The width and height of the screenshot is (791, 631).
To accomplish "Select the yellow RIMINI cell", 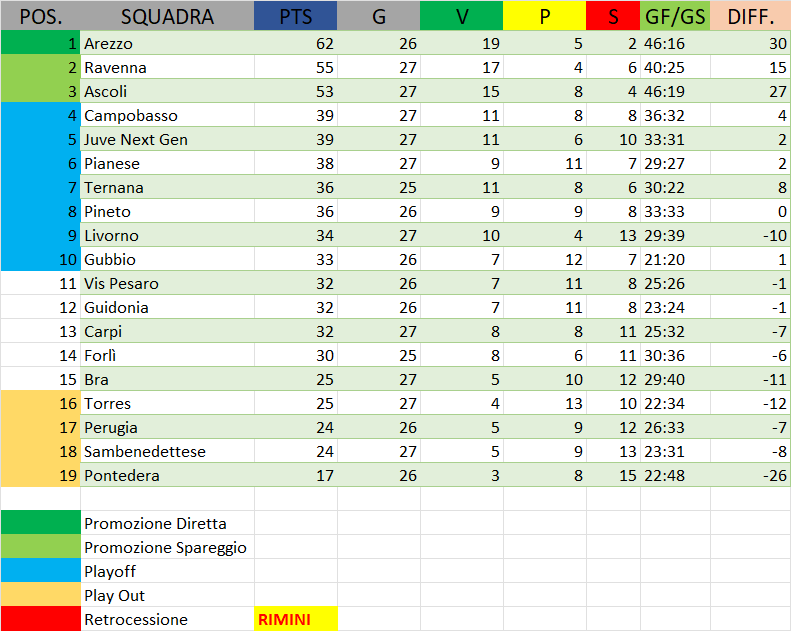I will click(296, 619).
